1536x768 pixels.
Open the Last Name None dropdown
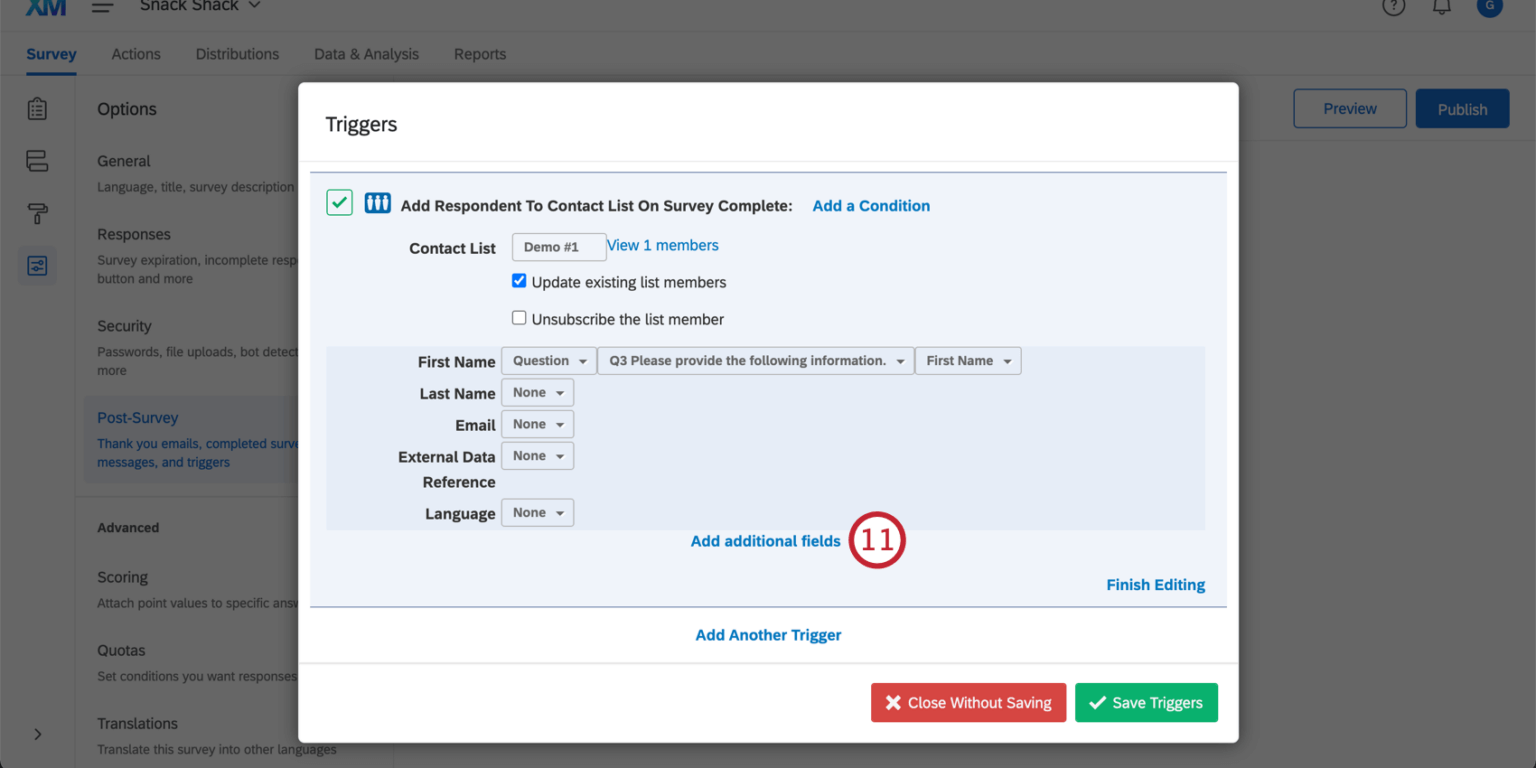pos(538,393)
